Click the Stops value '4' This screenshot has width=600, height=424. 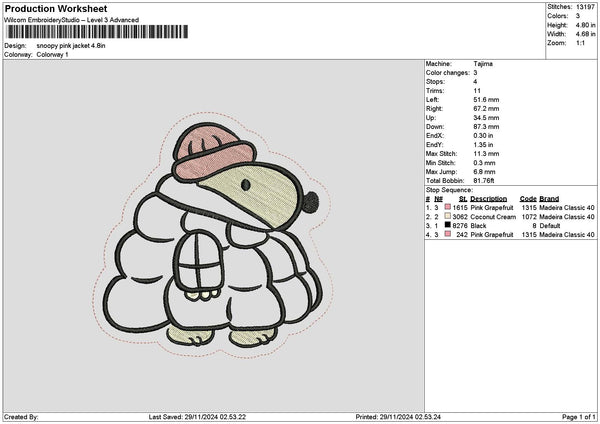[475, 82]
